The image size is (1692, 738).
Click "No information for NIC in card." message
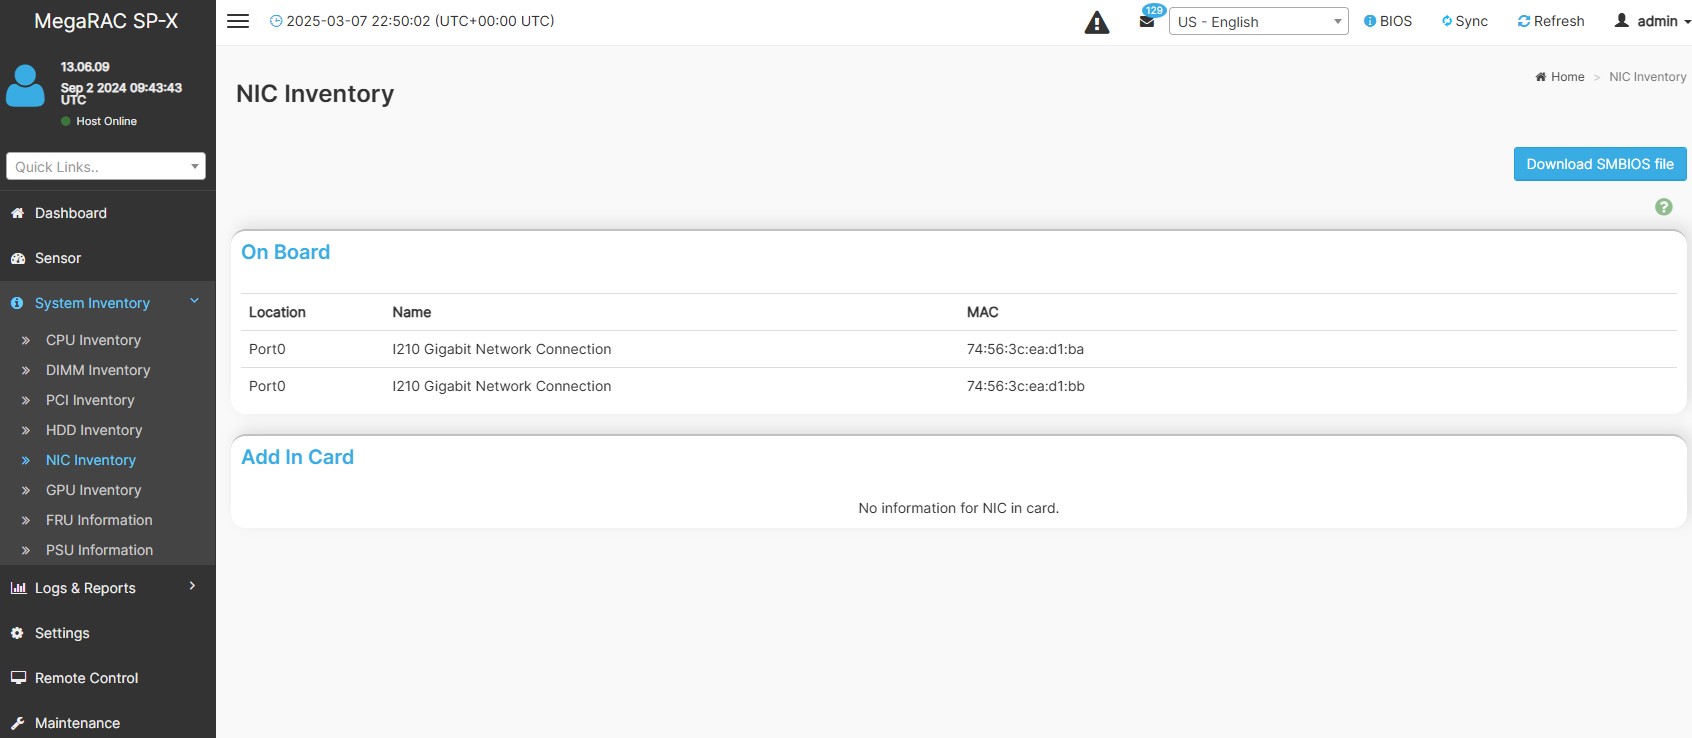pyautogui.click(x=958, y=508)
